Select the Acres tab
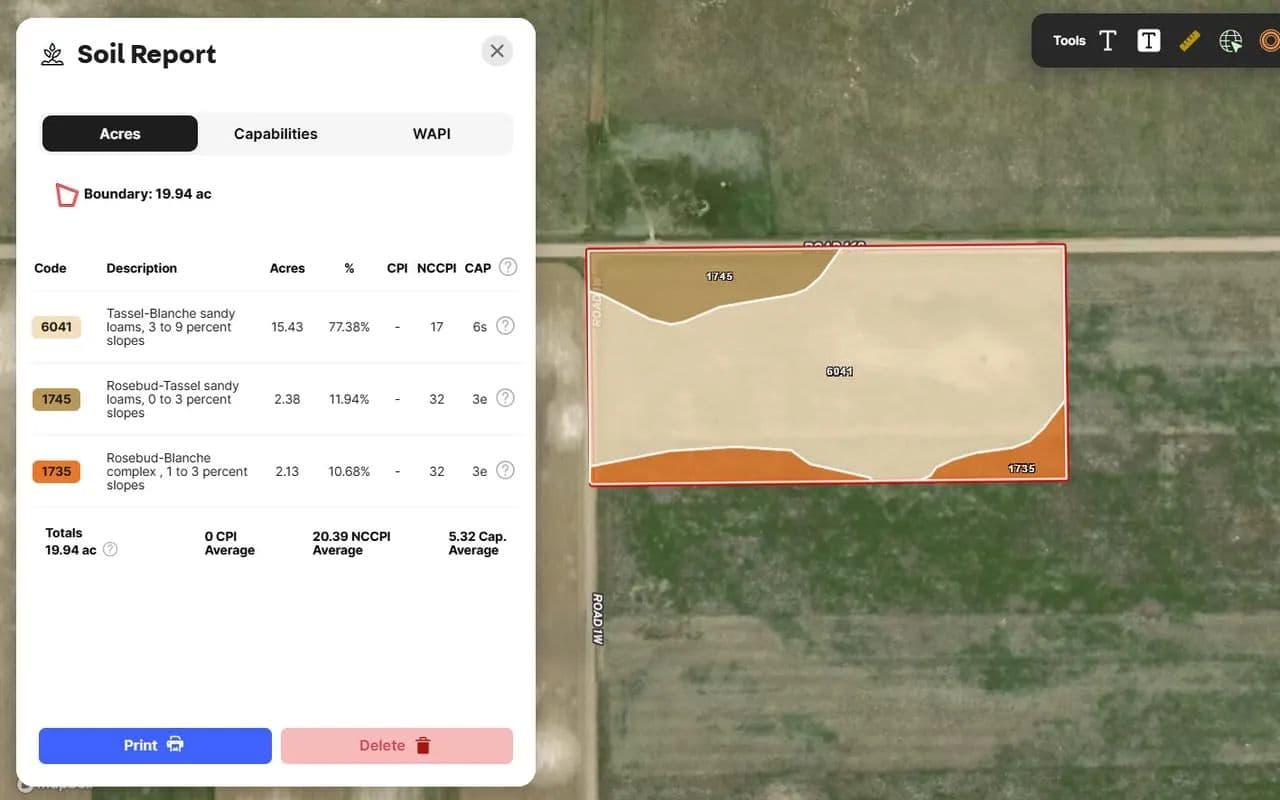 (x=120, y=134)
